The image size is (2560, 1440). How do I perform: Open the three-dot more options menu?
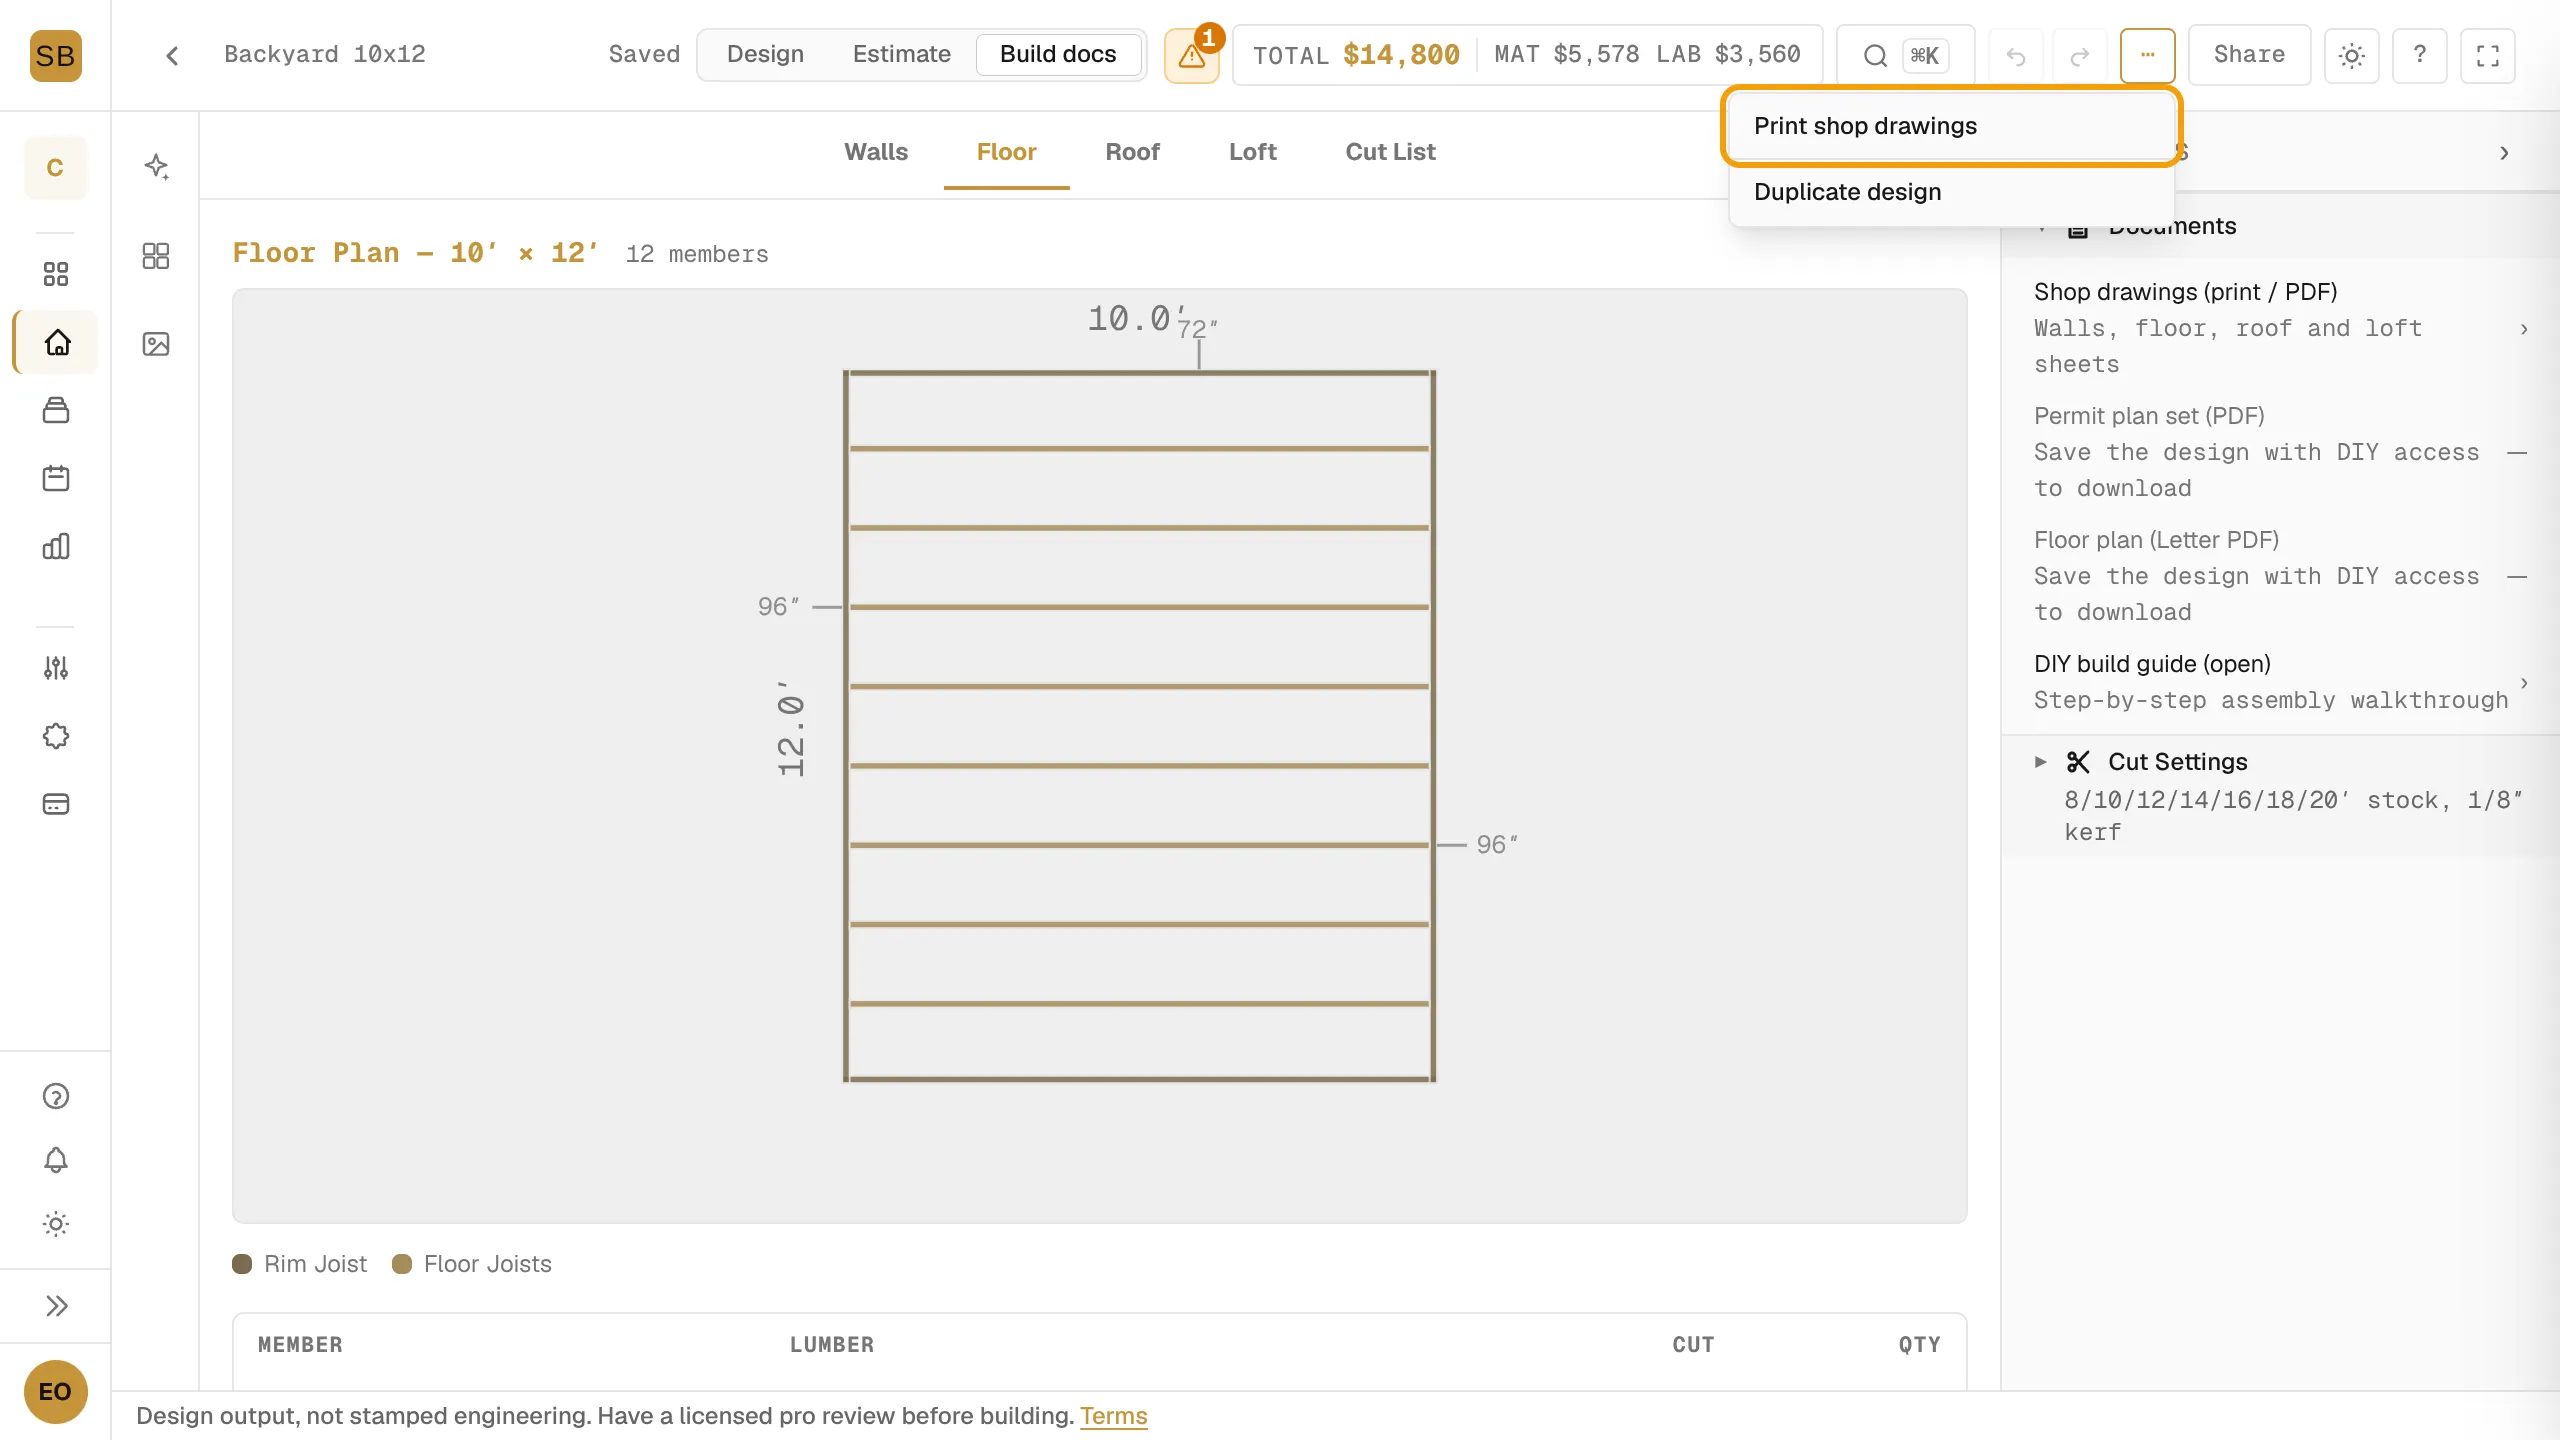[x=2147, y=55]
